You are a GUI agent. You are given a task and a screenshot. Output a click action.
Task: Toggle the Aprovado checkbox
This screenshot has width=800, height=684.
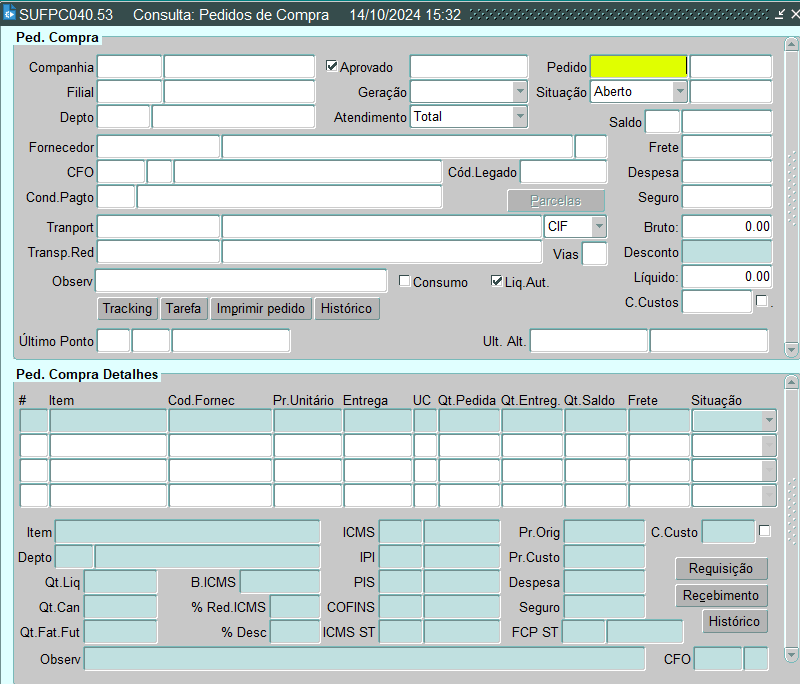pos(333,67)
